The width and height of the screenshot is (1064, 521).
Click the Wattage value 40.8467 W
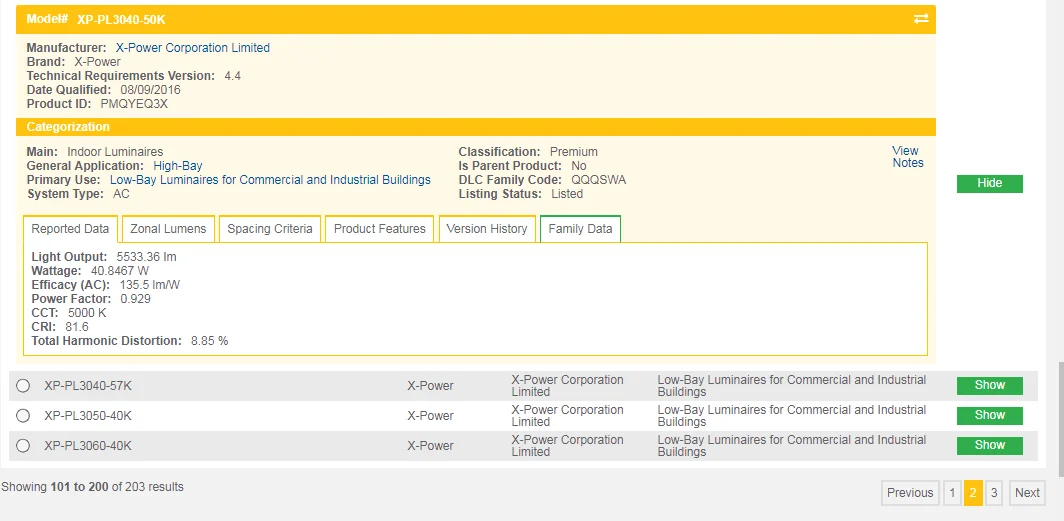pos(120,271)
